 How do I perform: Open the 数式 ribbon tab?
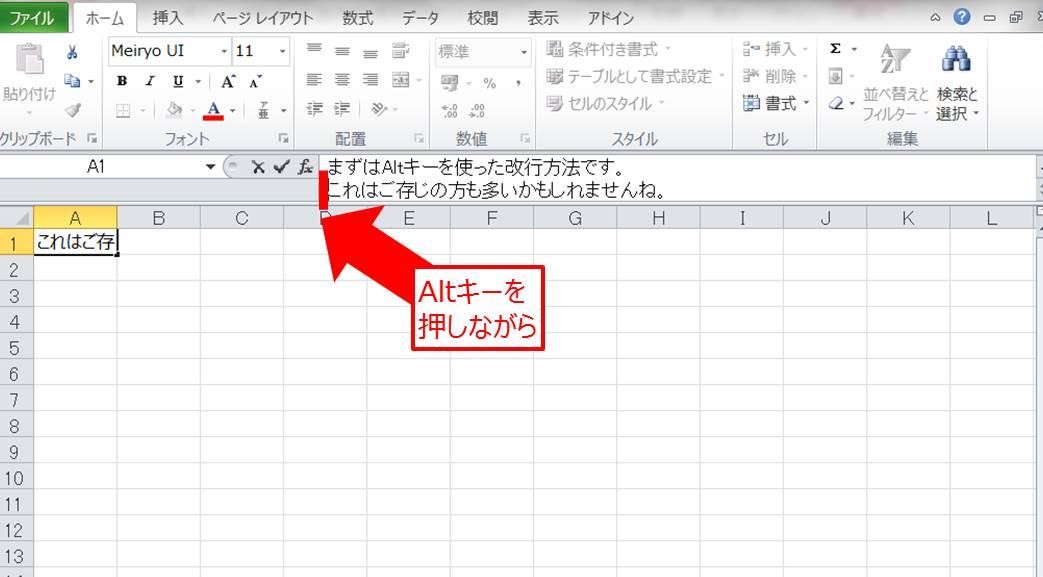(x=357, y=18)
